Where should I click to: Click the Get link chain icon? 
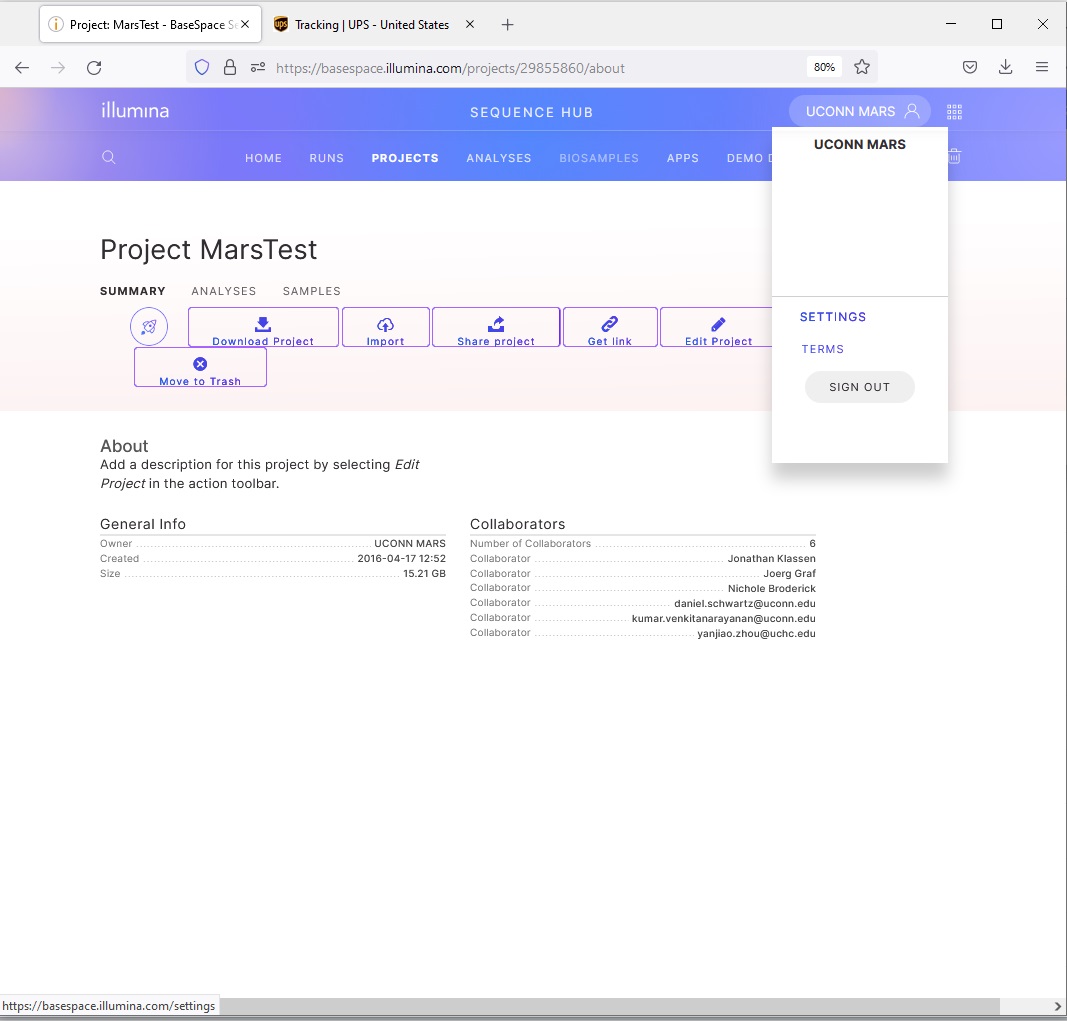[x=609, y=321]
